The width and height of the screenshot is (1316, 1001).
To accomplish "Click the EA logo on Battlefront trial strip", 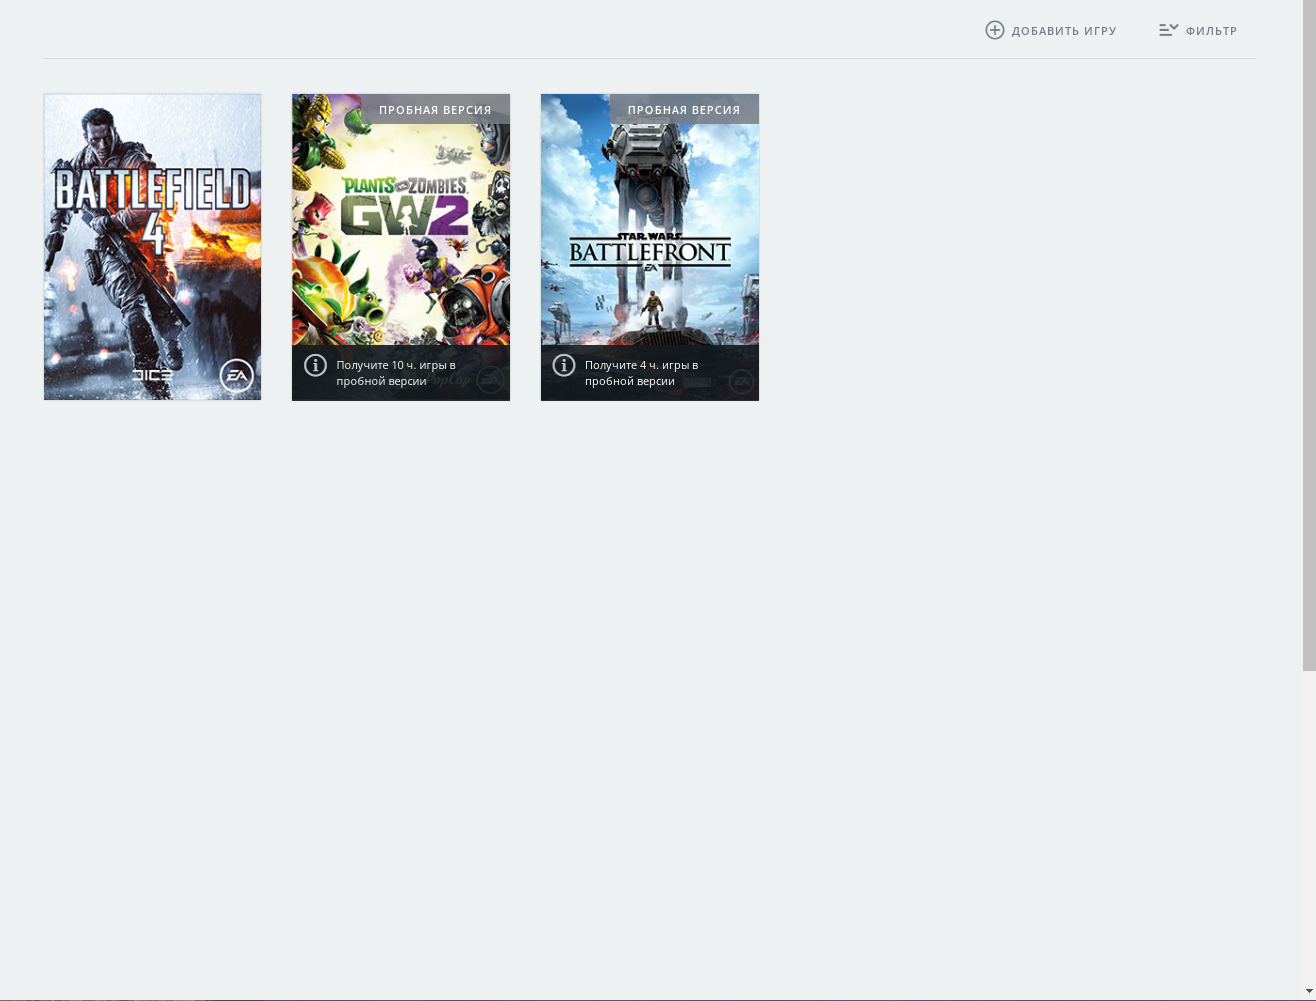I will click(x=740, y=381).
